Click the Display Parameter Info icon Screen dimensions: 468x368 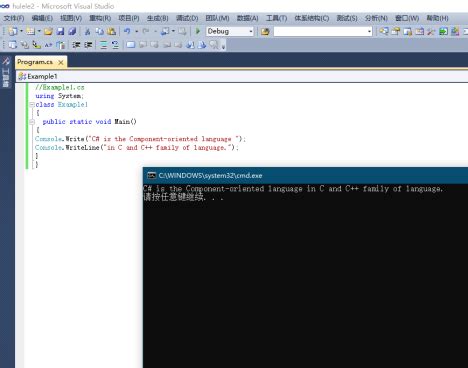(x=25, y=45)
